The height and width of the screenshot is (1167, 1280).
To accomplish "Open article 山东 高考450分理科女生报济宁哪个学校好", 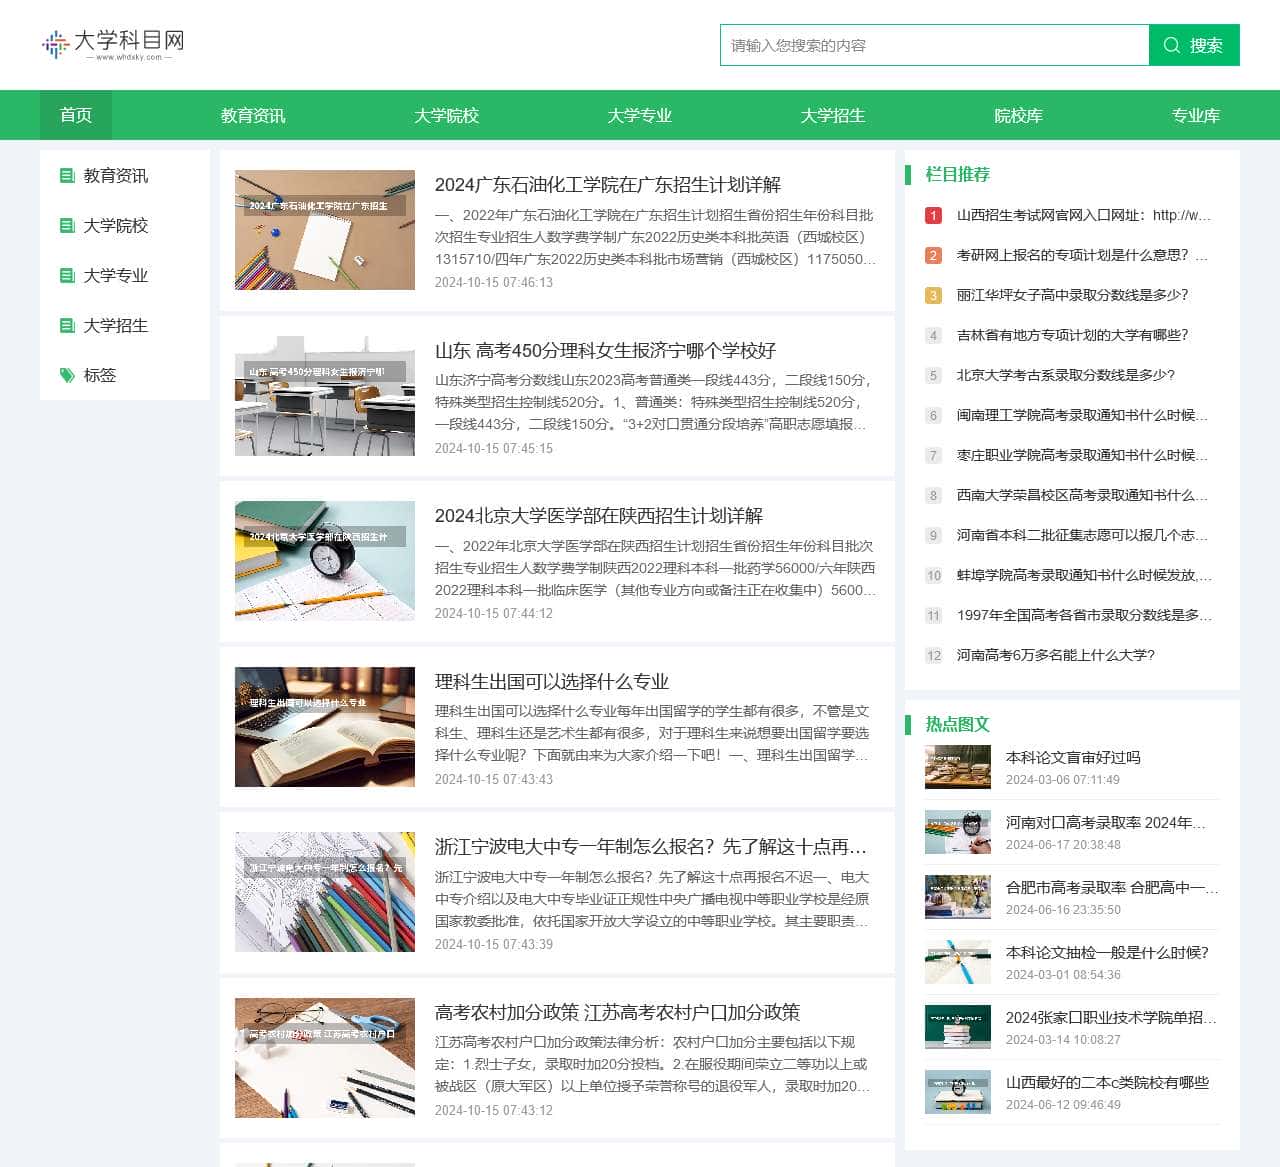I will coord(605,351).
